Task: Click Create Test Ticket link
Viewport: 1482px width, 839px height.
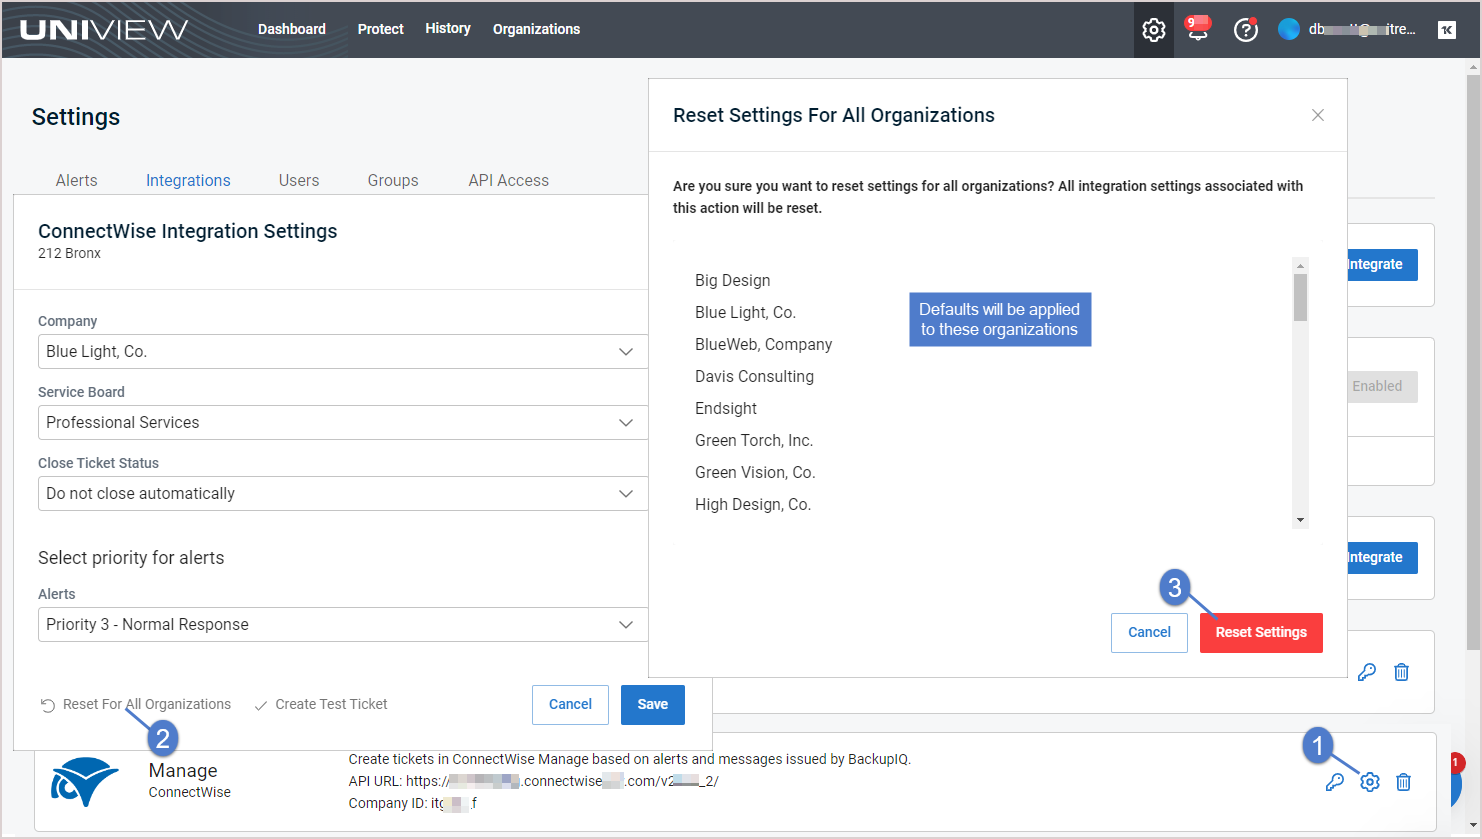Action: pos(332,704)
